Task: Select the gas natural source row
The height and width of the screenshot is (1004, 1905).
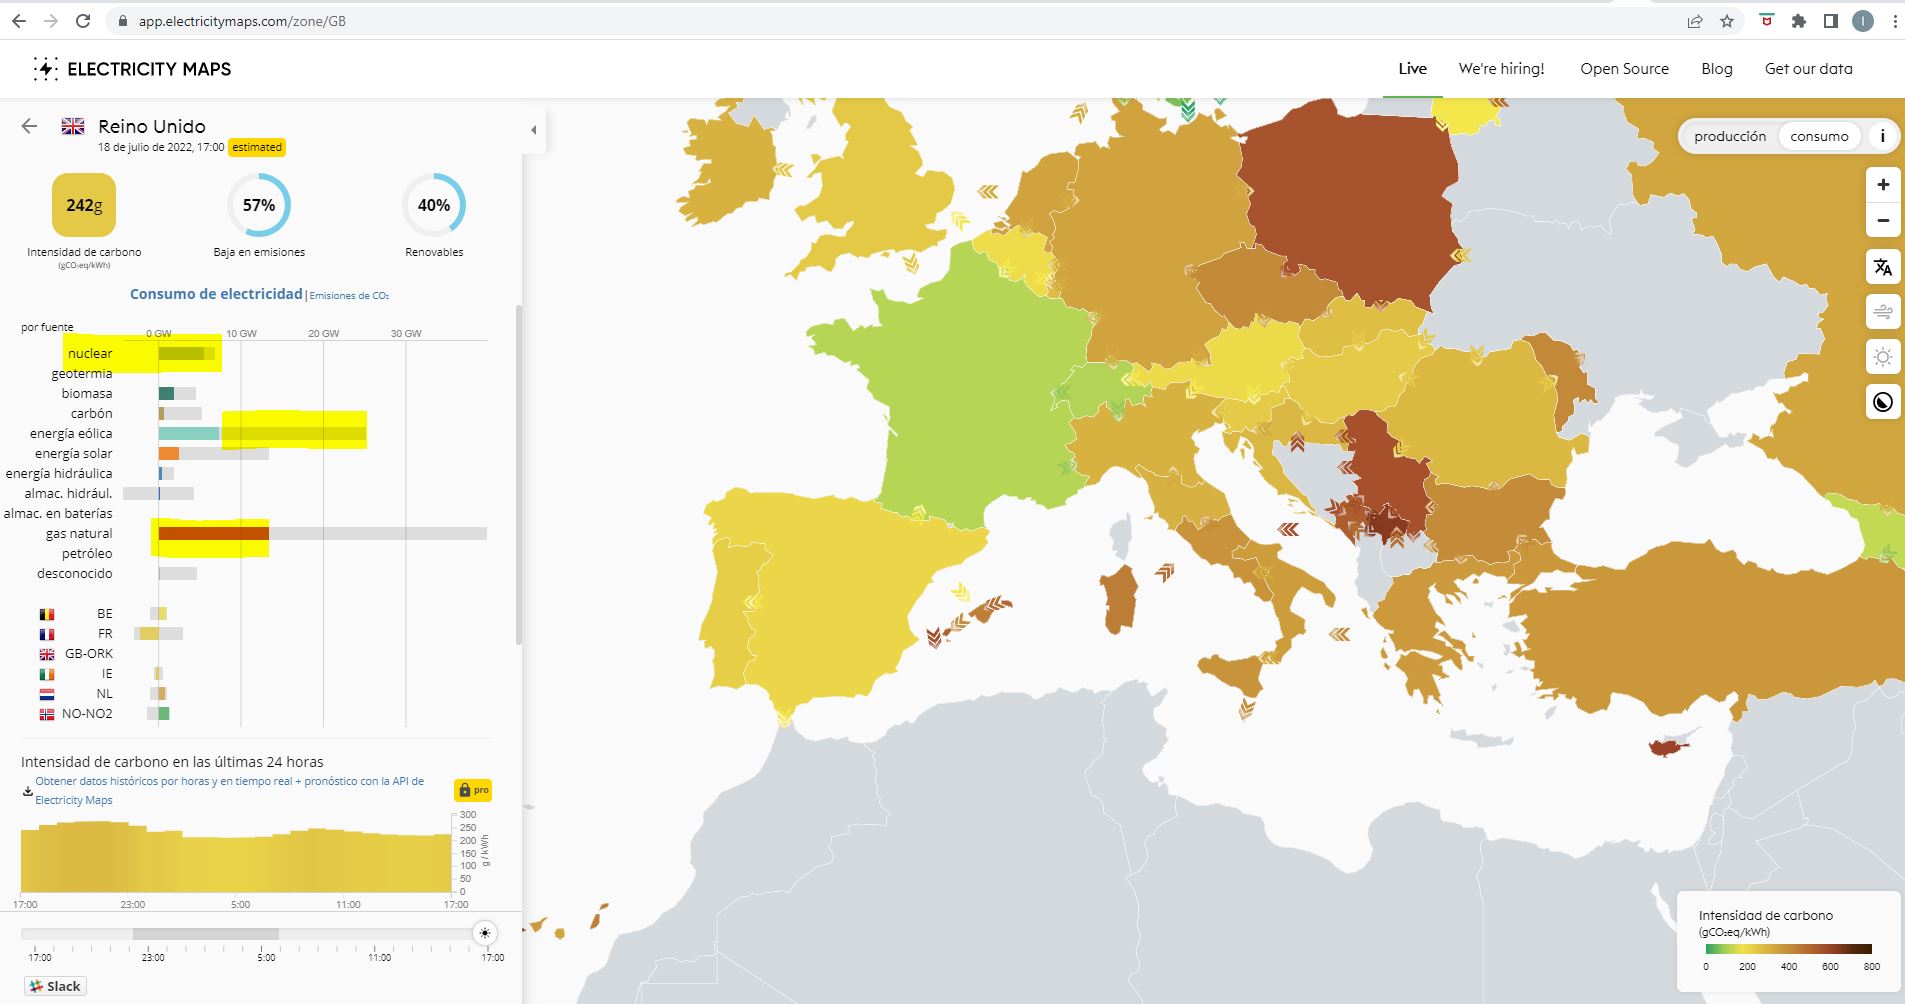Action: tap(255, 533)
